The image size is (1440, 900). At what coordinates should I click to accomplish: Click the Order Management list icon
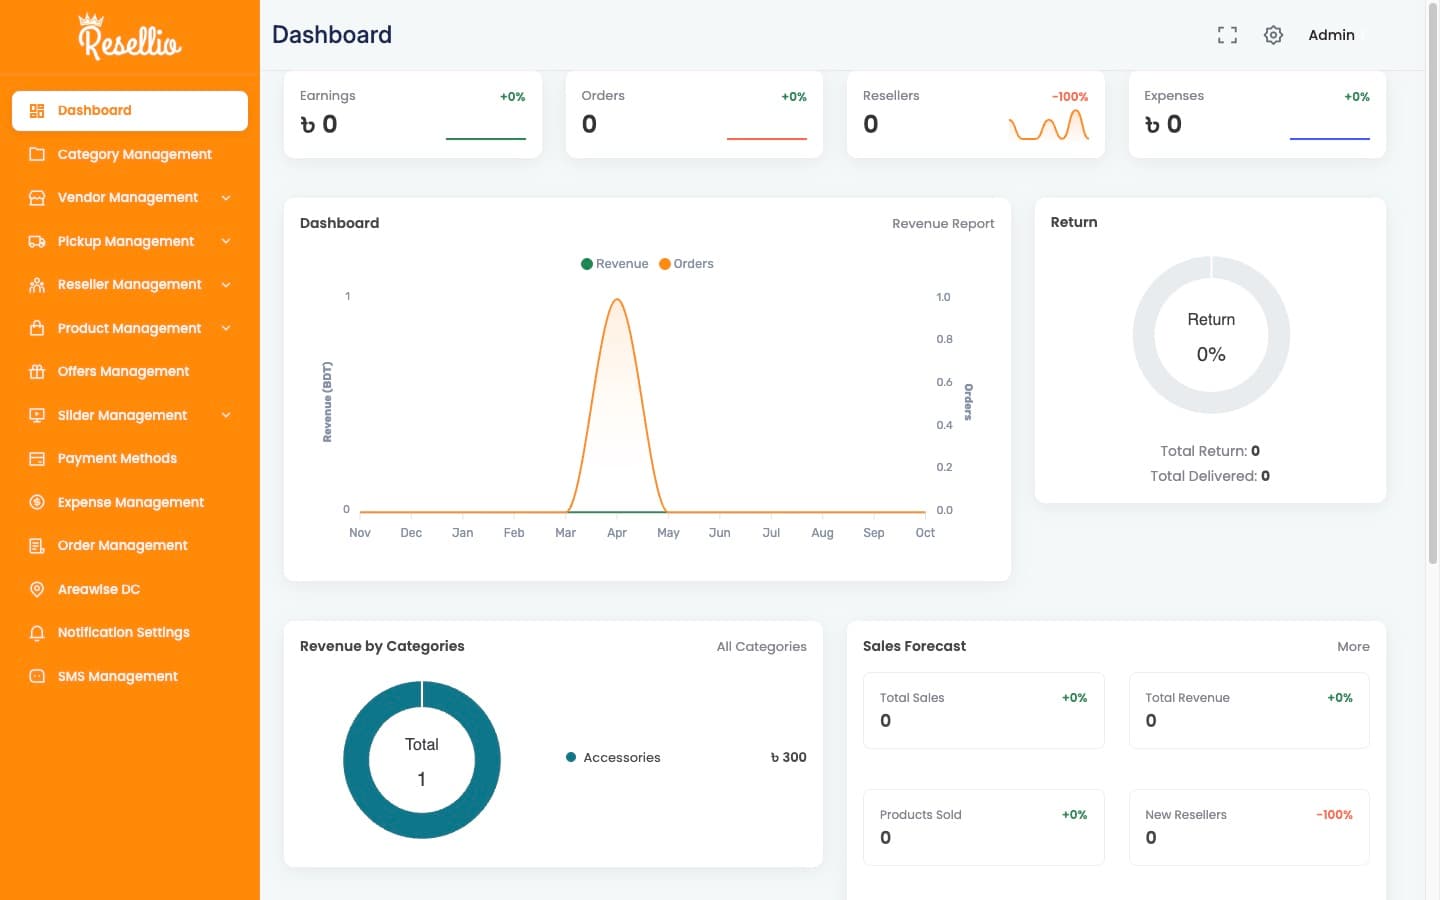point(37,546)
